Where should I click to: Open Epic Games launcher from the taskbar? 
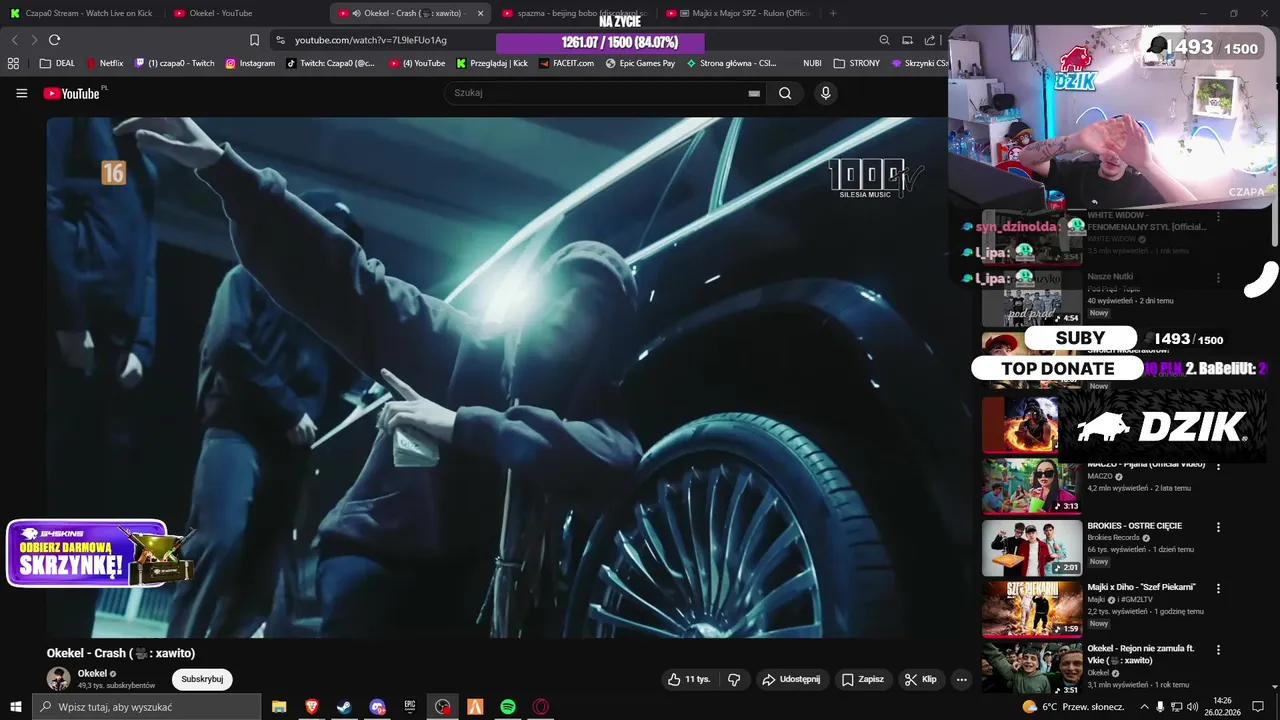tap(409, 707)
